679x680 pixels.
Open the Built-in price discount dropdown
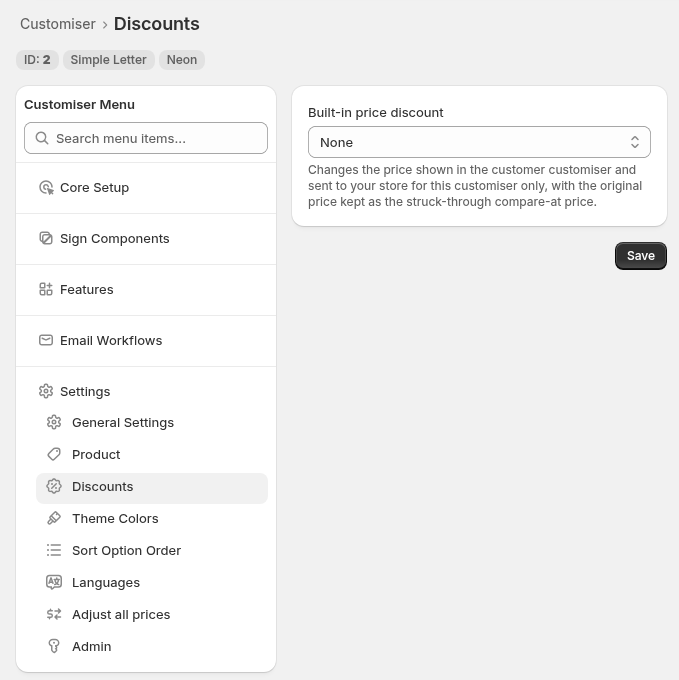click(x=479, y=142)
